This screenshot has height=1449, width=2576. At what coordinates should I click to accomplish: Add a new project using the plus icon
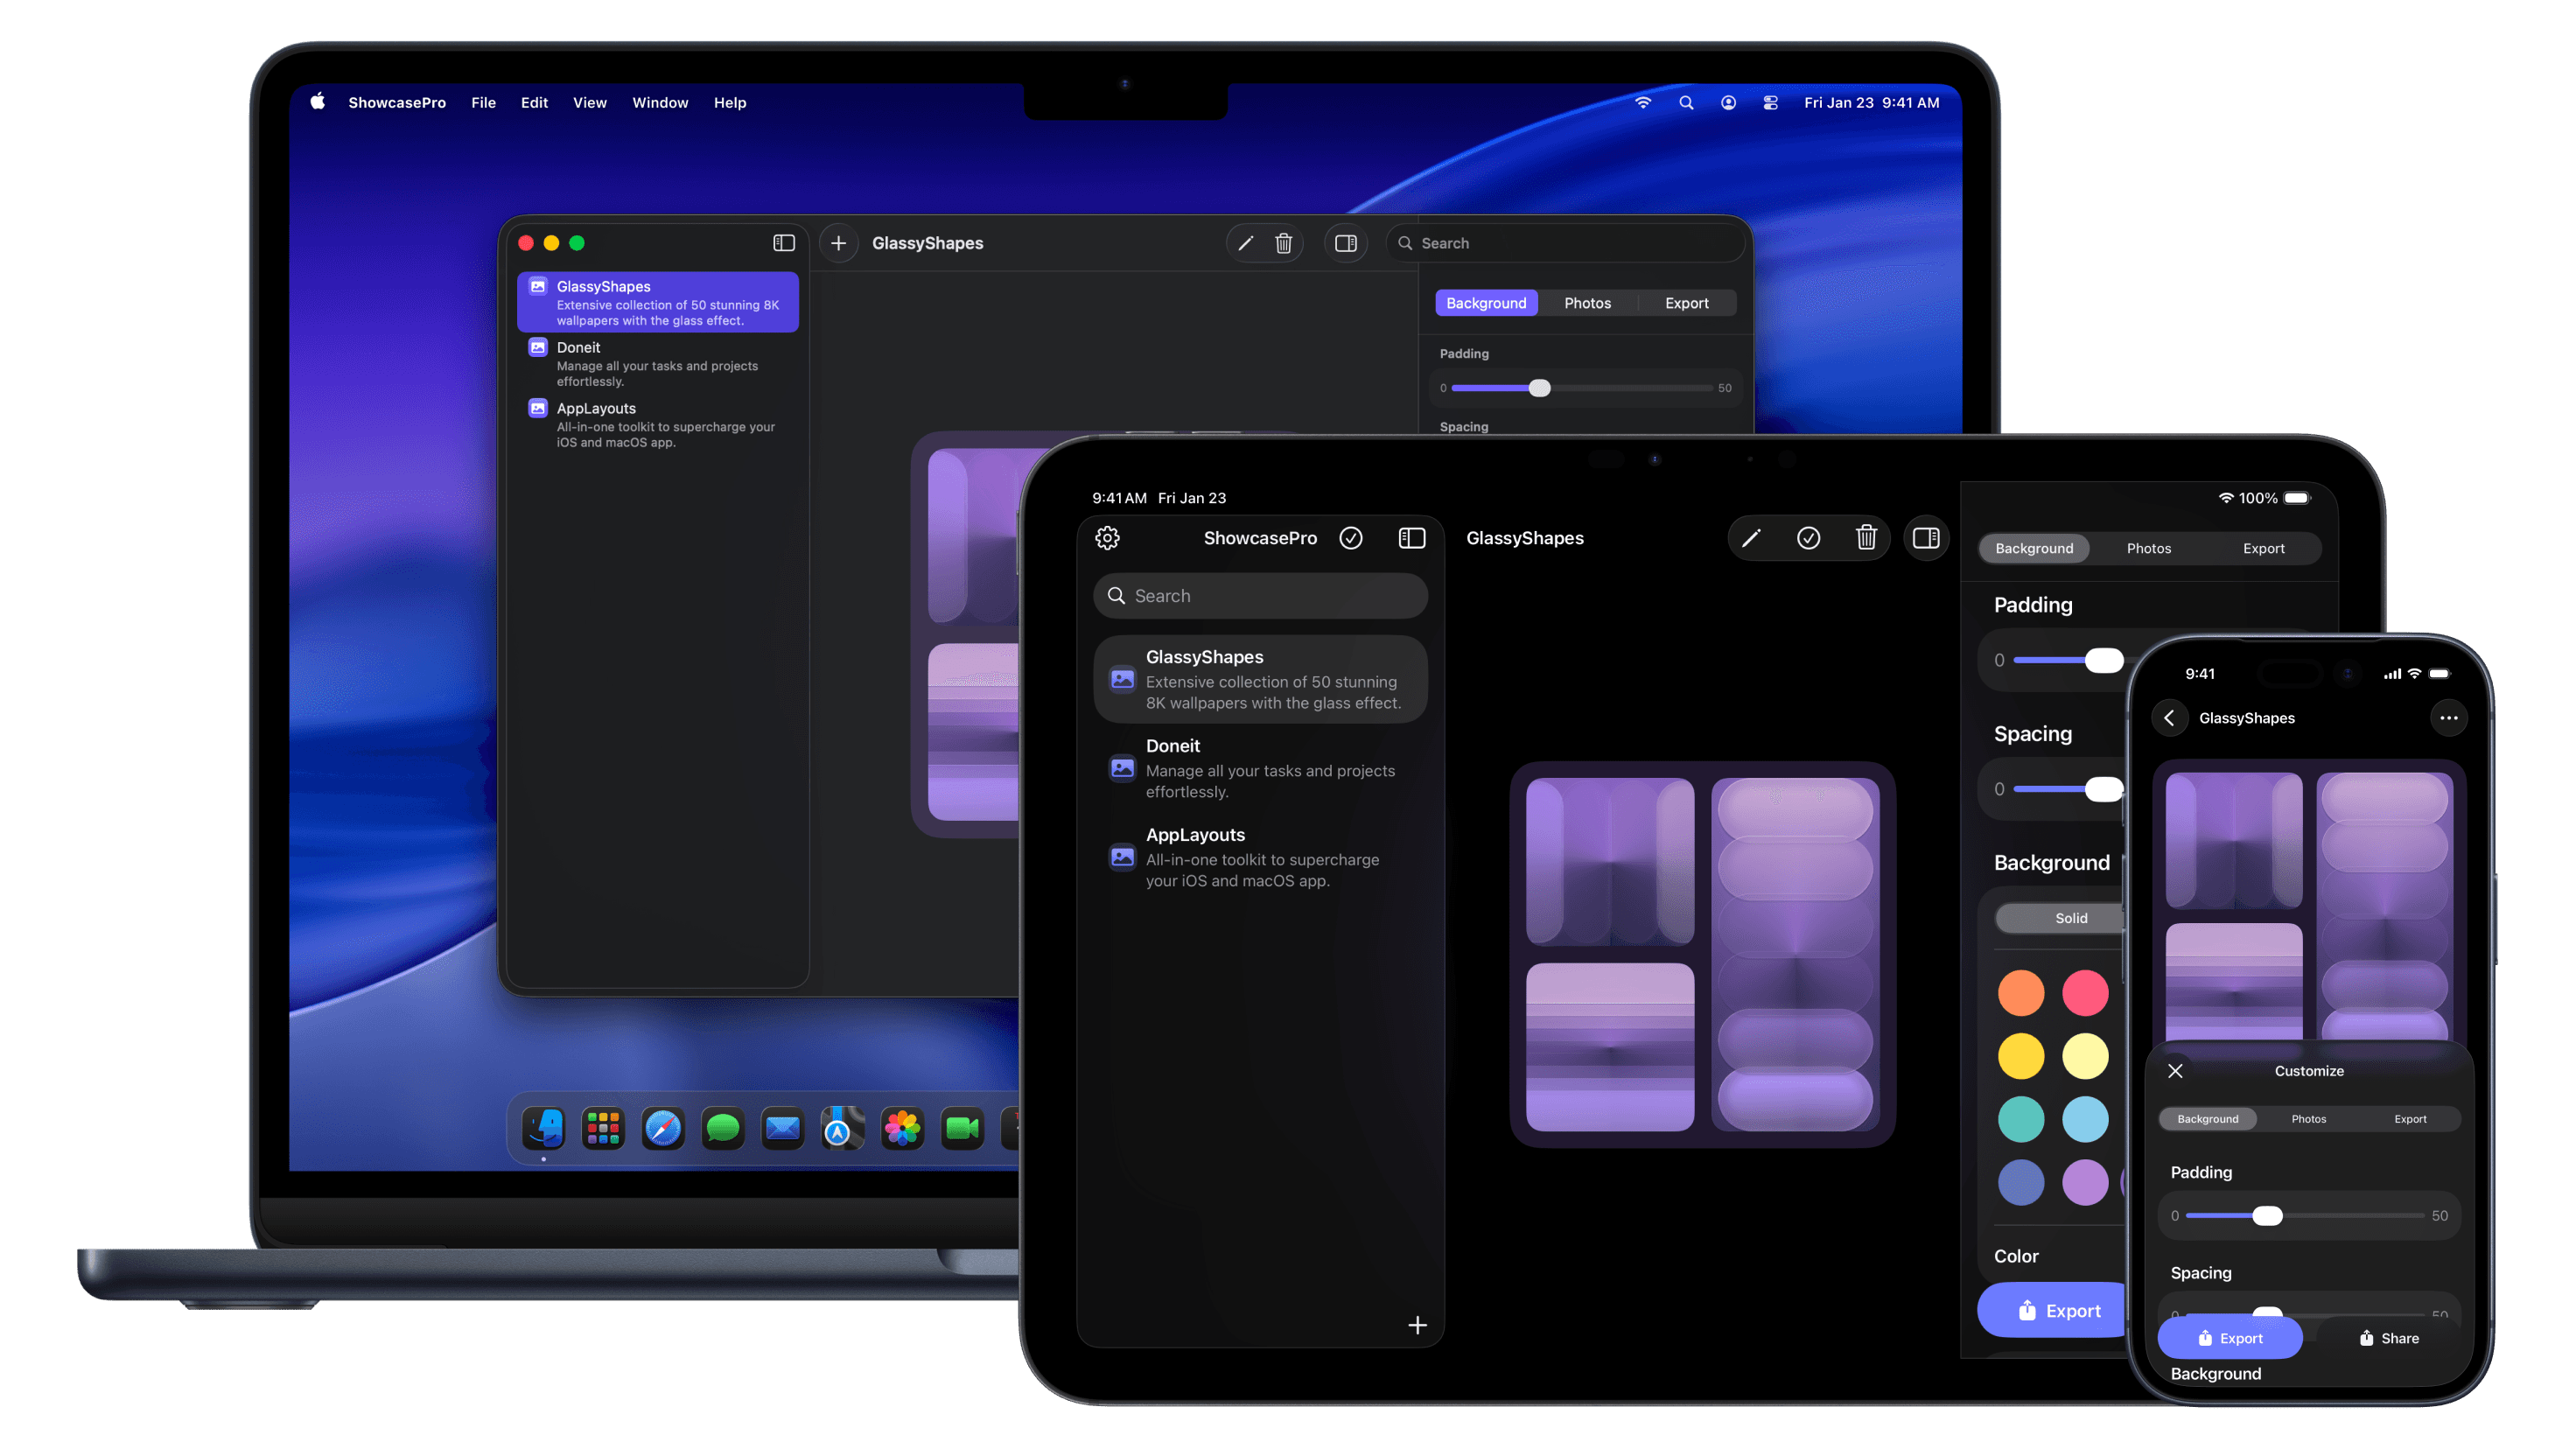pos(838,243)
